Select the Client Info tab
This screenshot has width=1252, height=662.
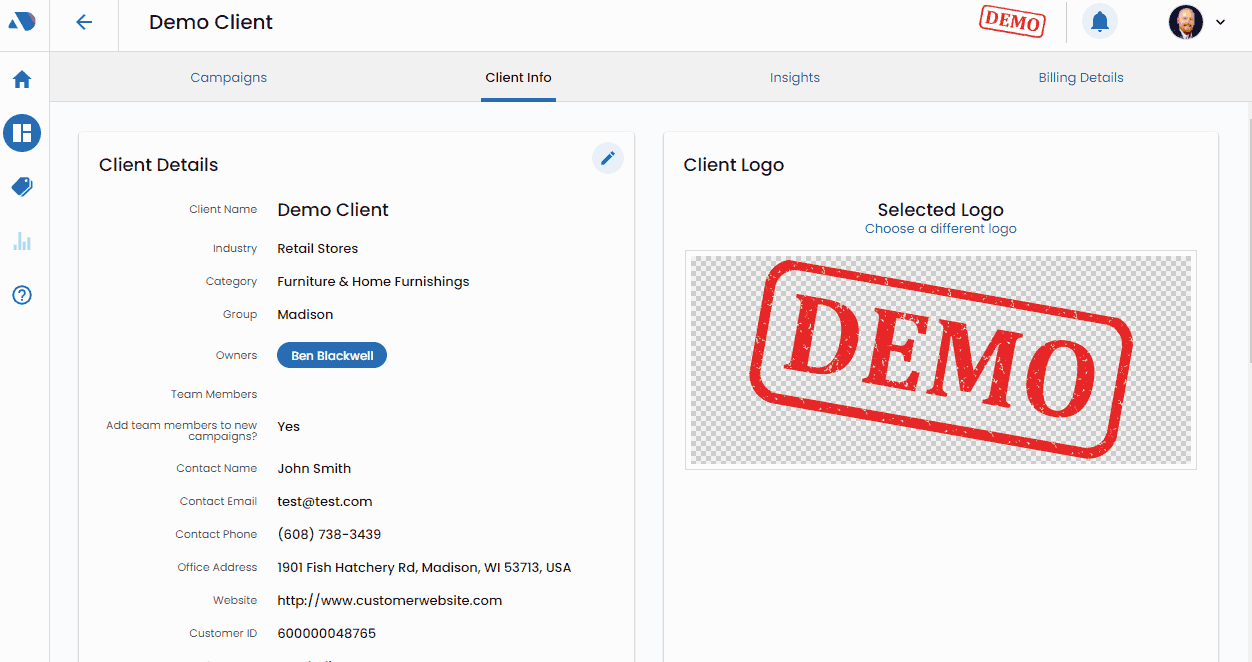518,77
